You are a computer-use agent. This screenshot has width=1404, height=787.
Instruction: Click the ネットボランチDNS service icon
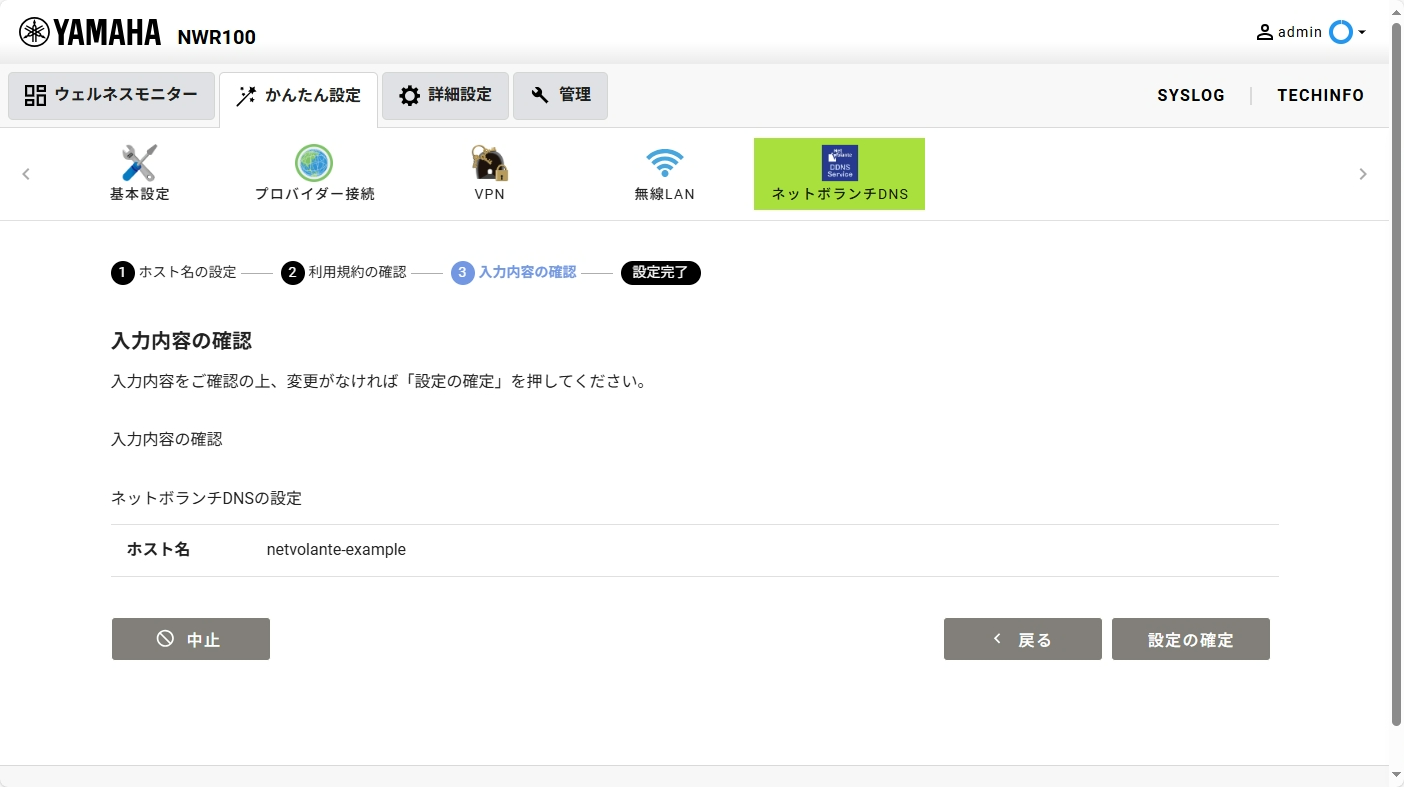[839, 163]
